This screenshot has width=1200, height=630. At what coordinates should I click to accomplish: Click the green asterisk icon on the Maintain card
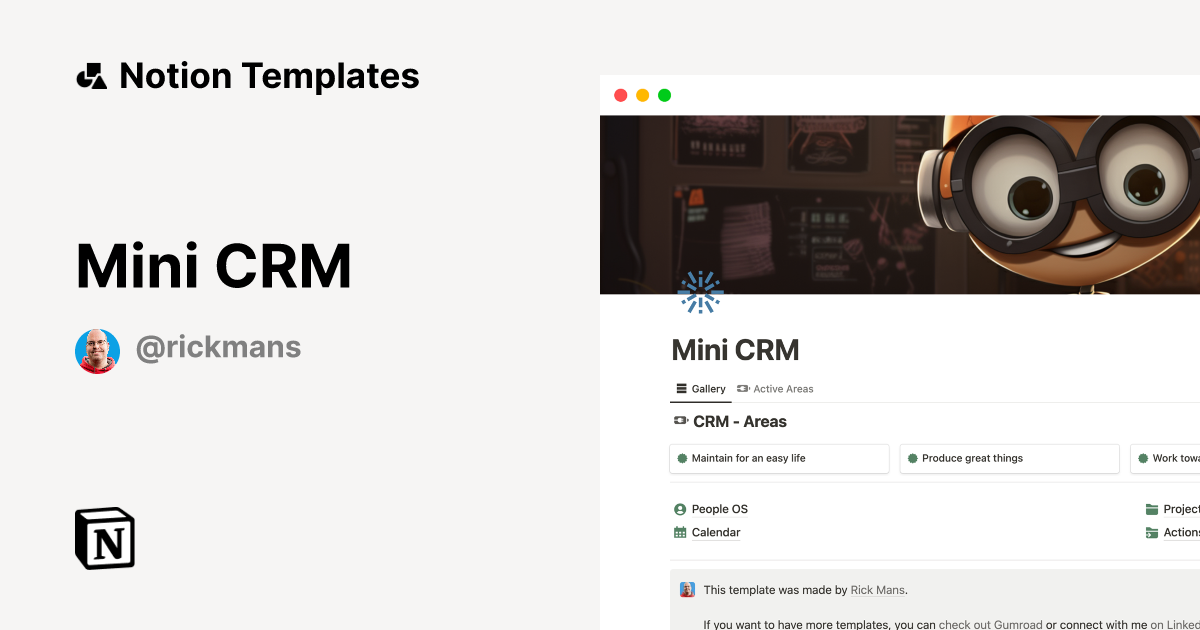tap(682, 458)
